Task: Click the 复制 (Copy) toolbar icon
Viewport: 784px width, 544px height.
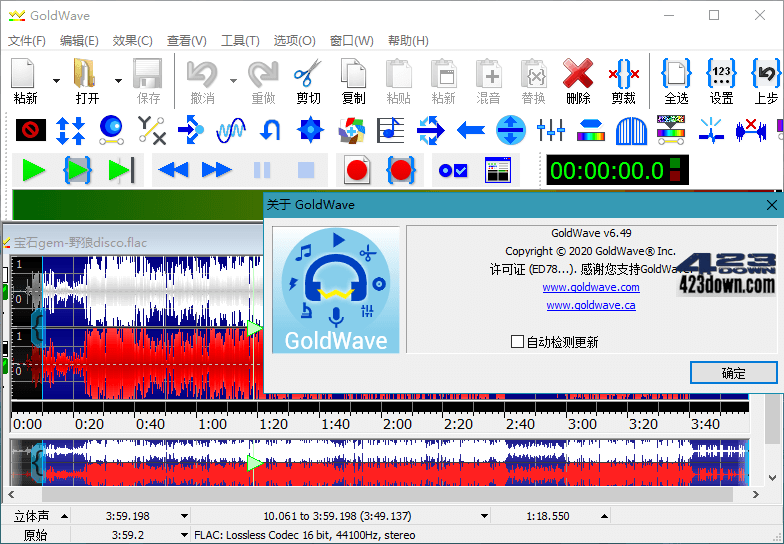Action: pyautogui.click(x=353, y=74)
